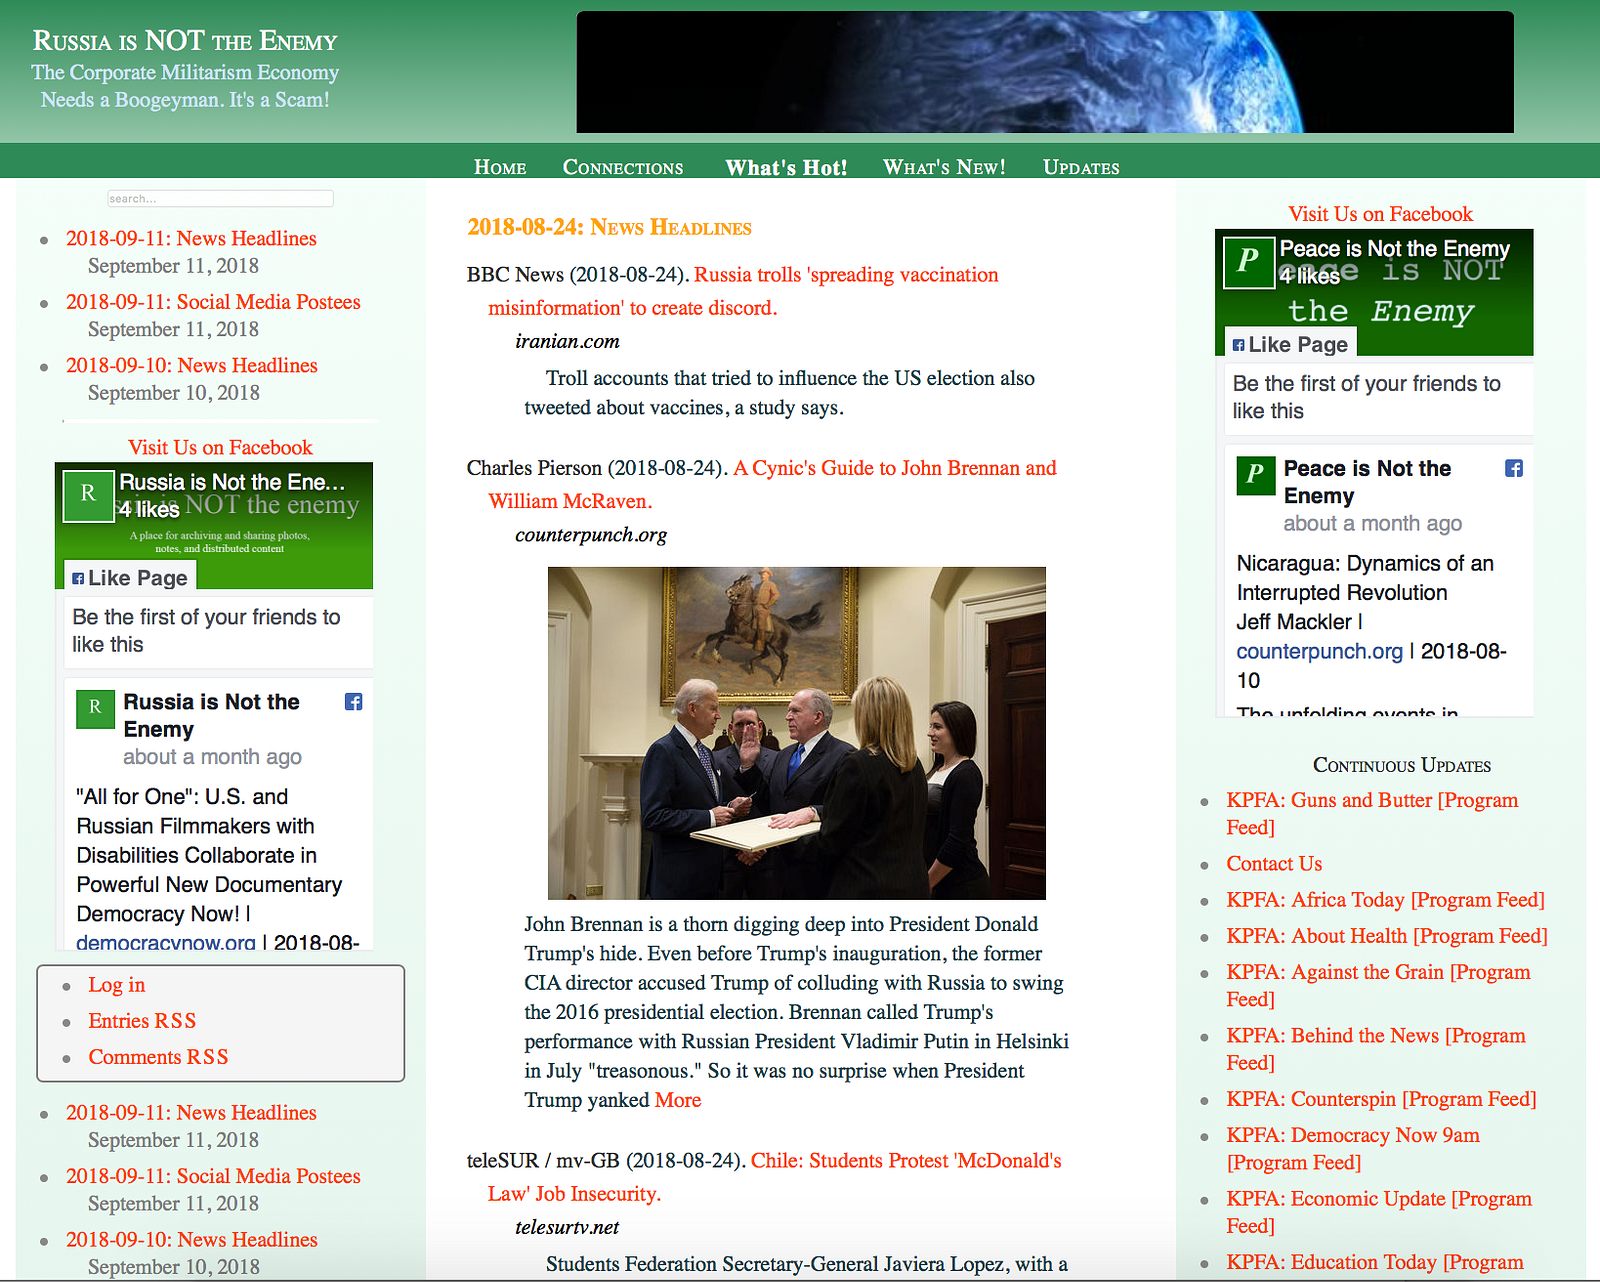Click the 4 likes count on the Russia banner
This screenshot has width=1600, height=1282.
(x=149, y=509)
